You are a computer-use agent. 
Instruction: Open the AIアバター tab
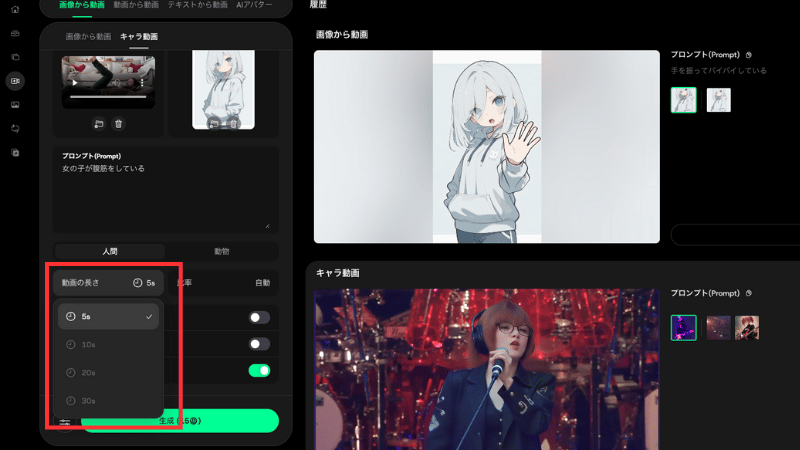254,5
